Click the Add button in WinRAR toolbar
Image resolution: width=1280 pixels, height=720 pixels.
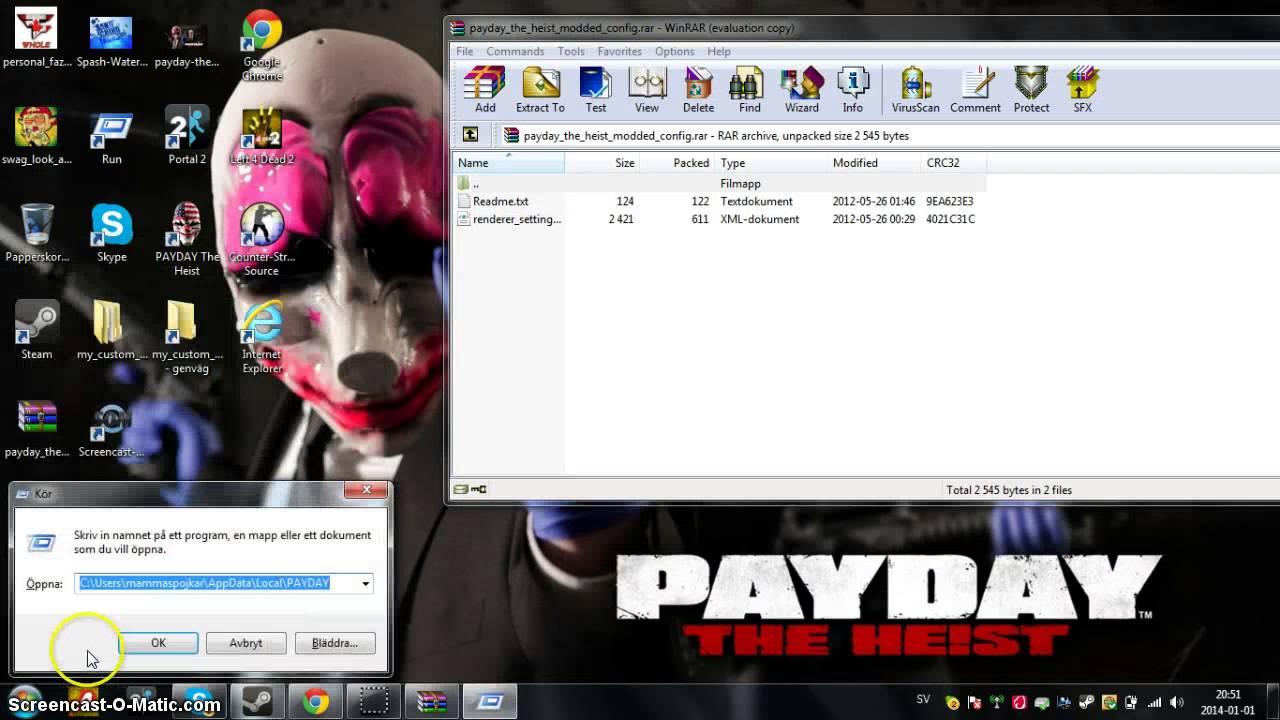(485, 90)
